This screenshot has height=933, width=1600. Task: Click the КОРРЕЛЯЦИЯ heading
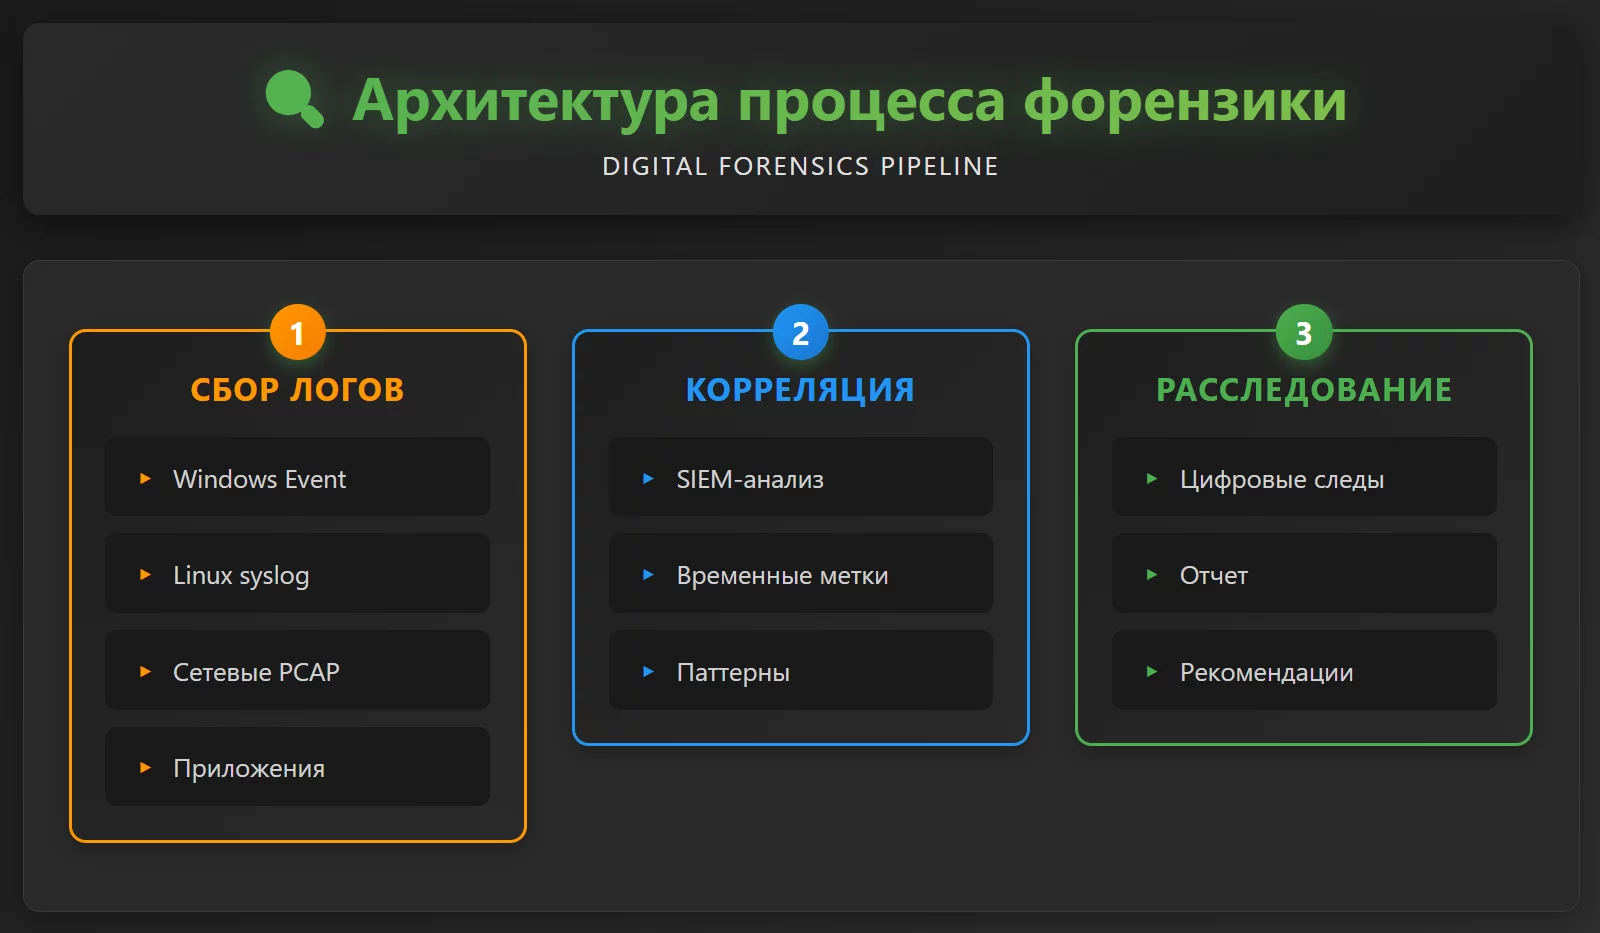[x=800, y=389]
